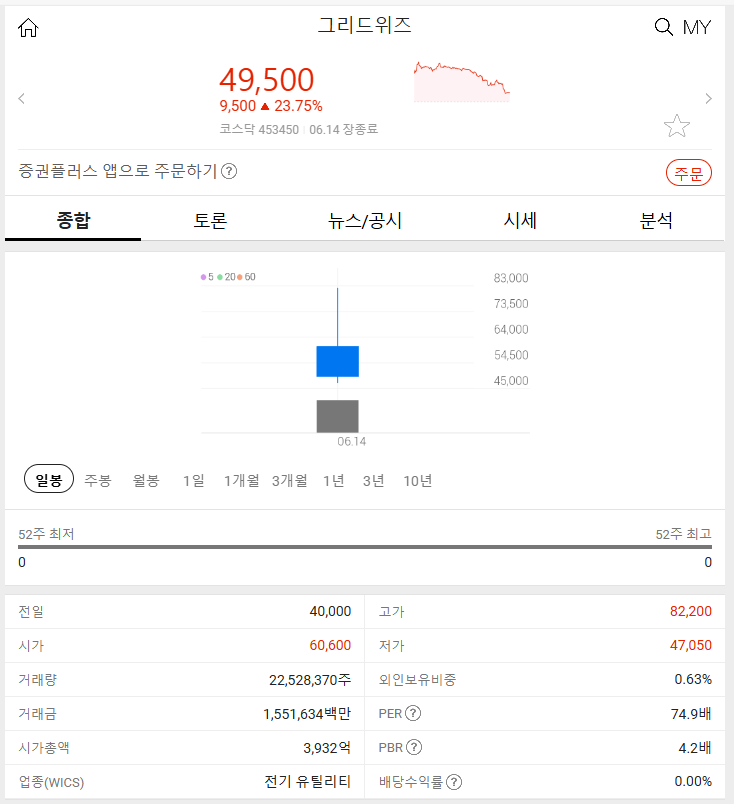Select the 1일 chart range
The width and height of the screenshot is (734, 804).
pos(194,480)
